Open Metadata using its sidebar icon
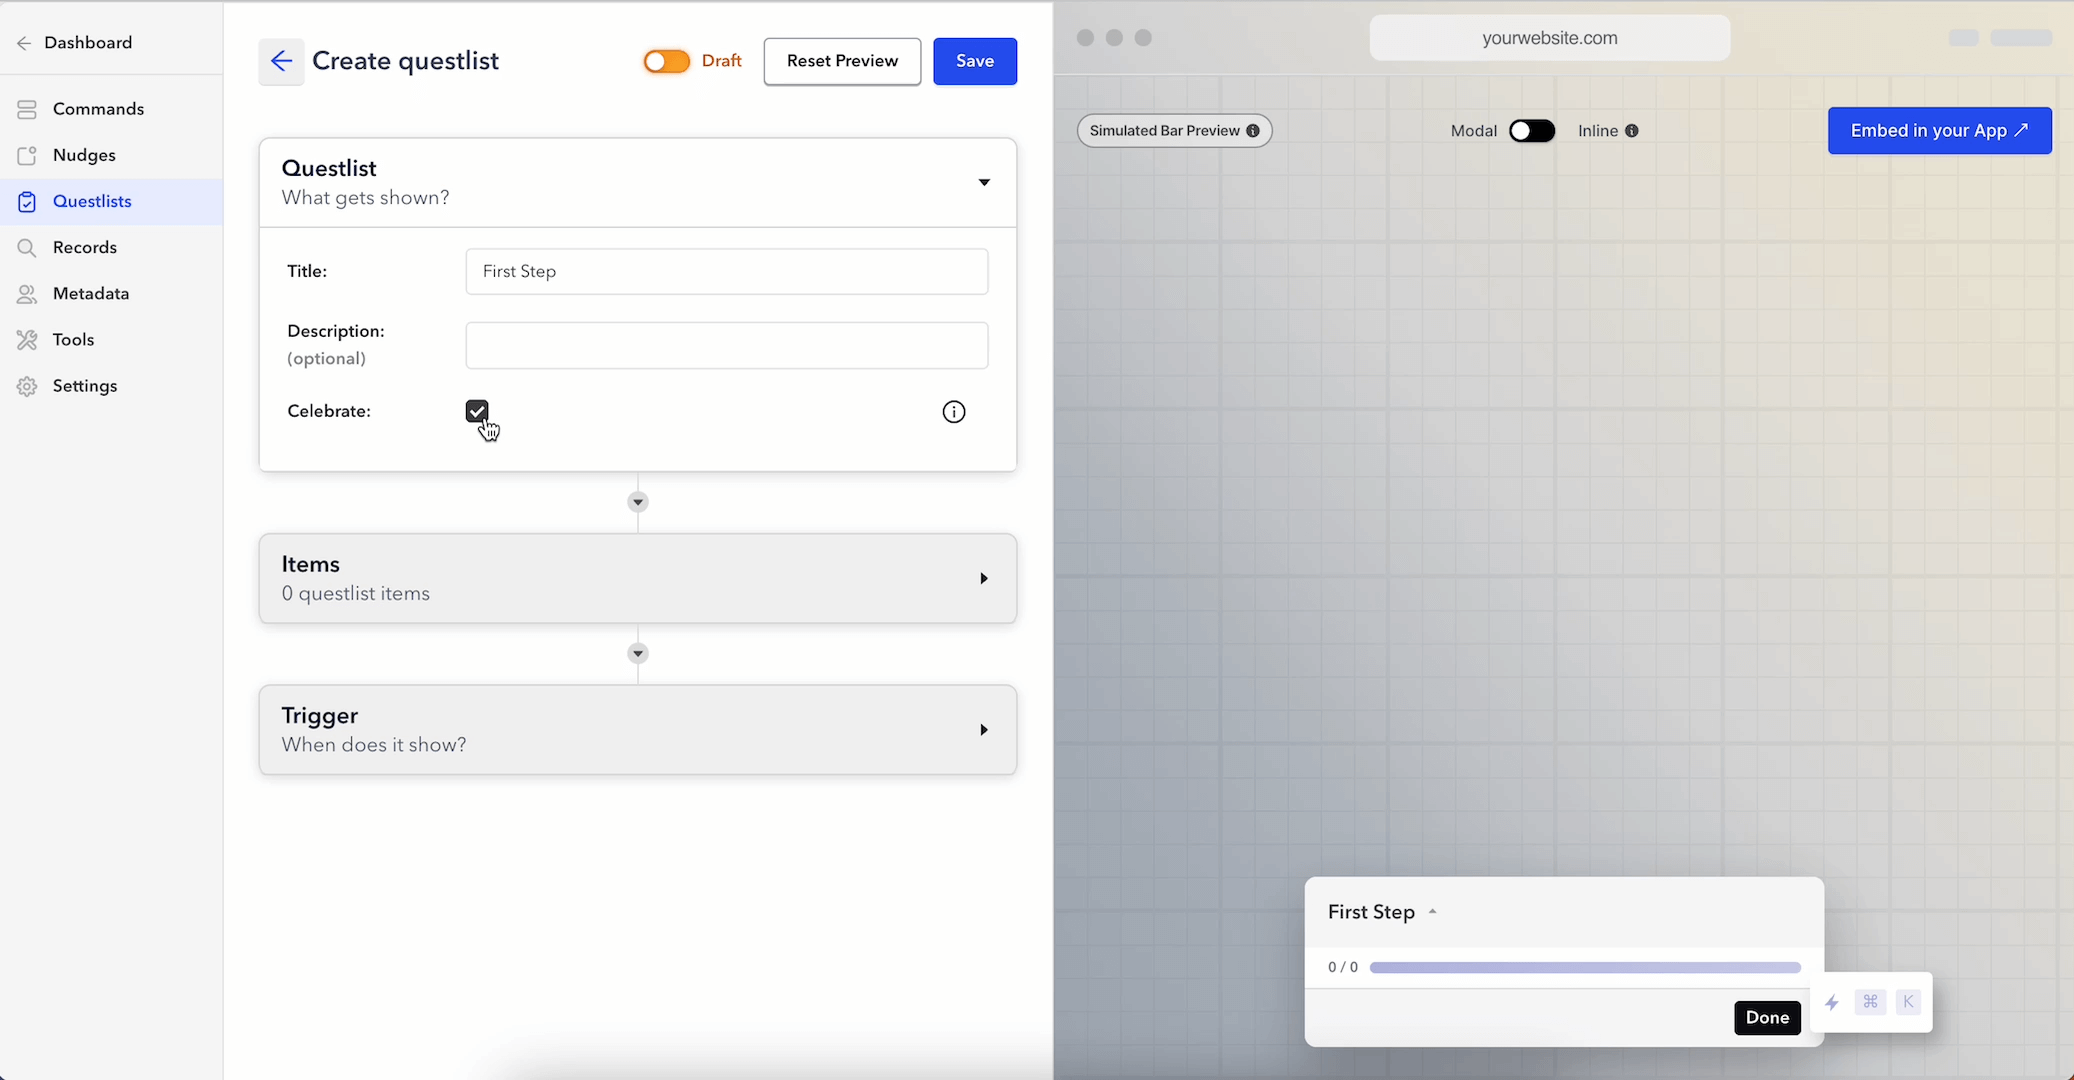Screen dimensions: 2074x1080 (x=26, y=293)
